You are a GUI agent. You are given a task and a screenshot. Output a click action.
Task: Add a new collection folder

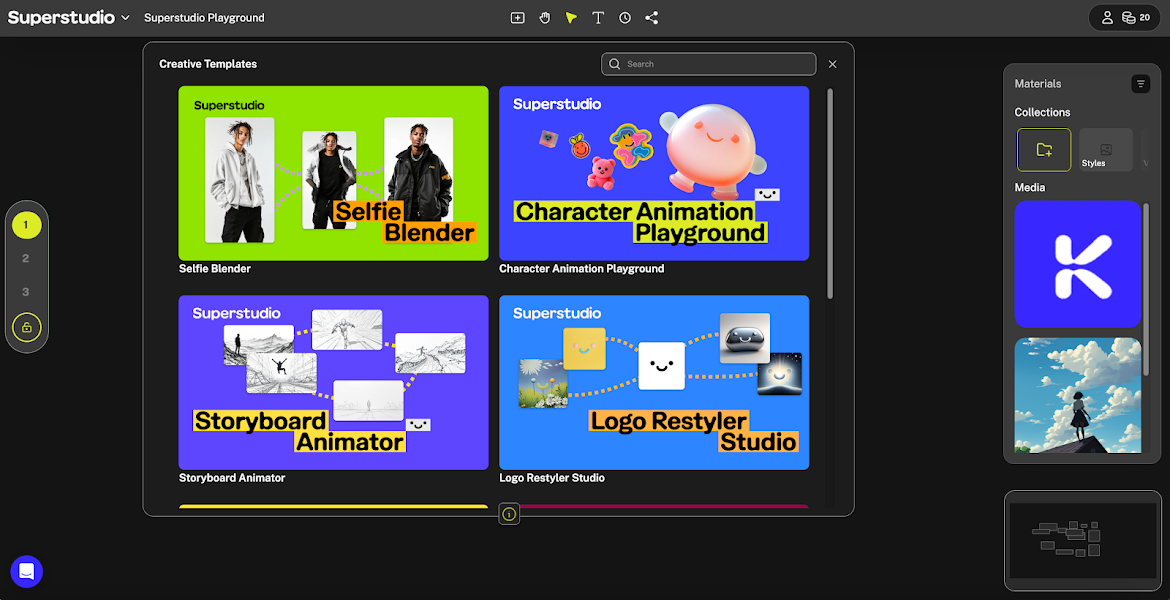(1044, 149)
